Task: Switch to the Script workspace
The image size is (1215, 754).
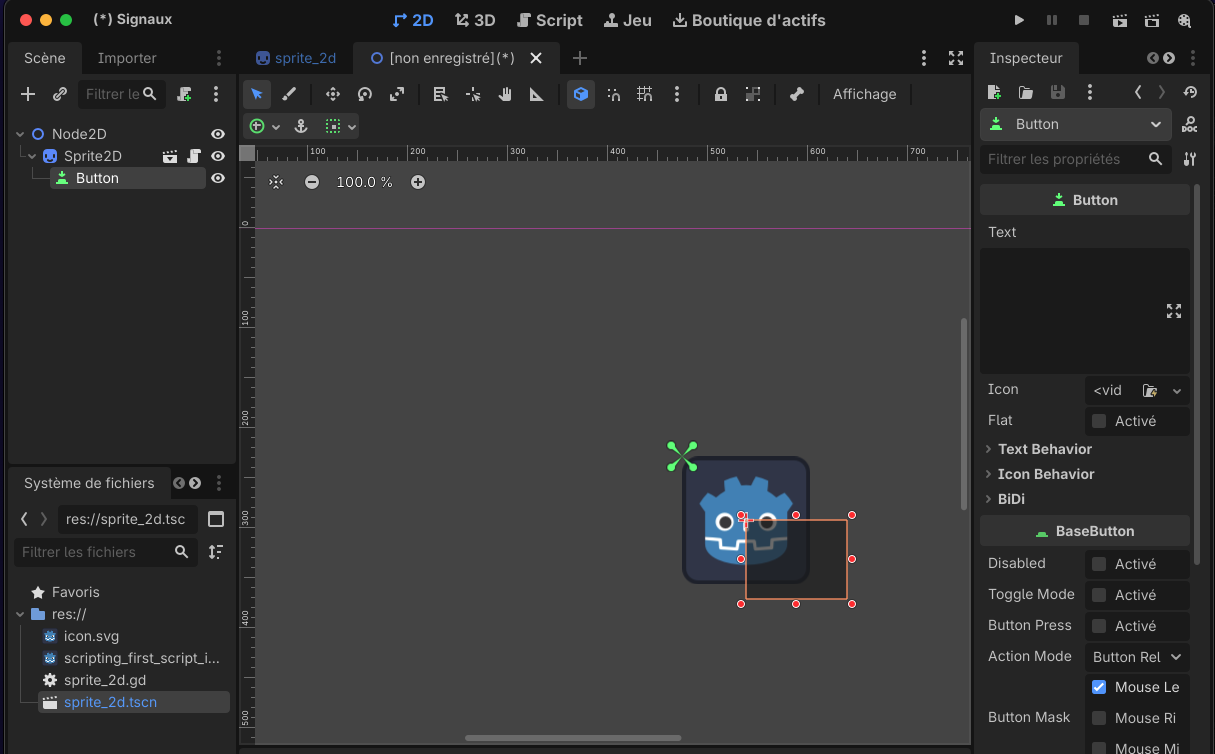Action: (x=550, y=20)
